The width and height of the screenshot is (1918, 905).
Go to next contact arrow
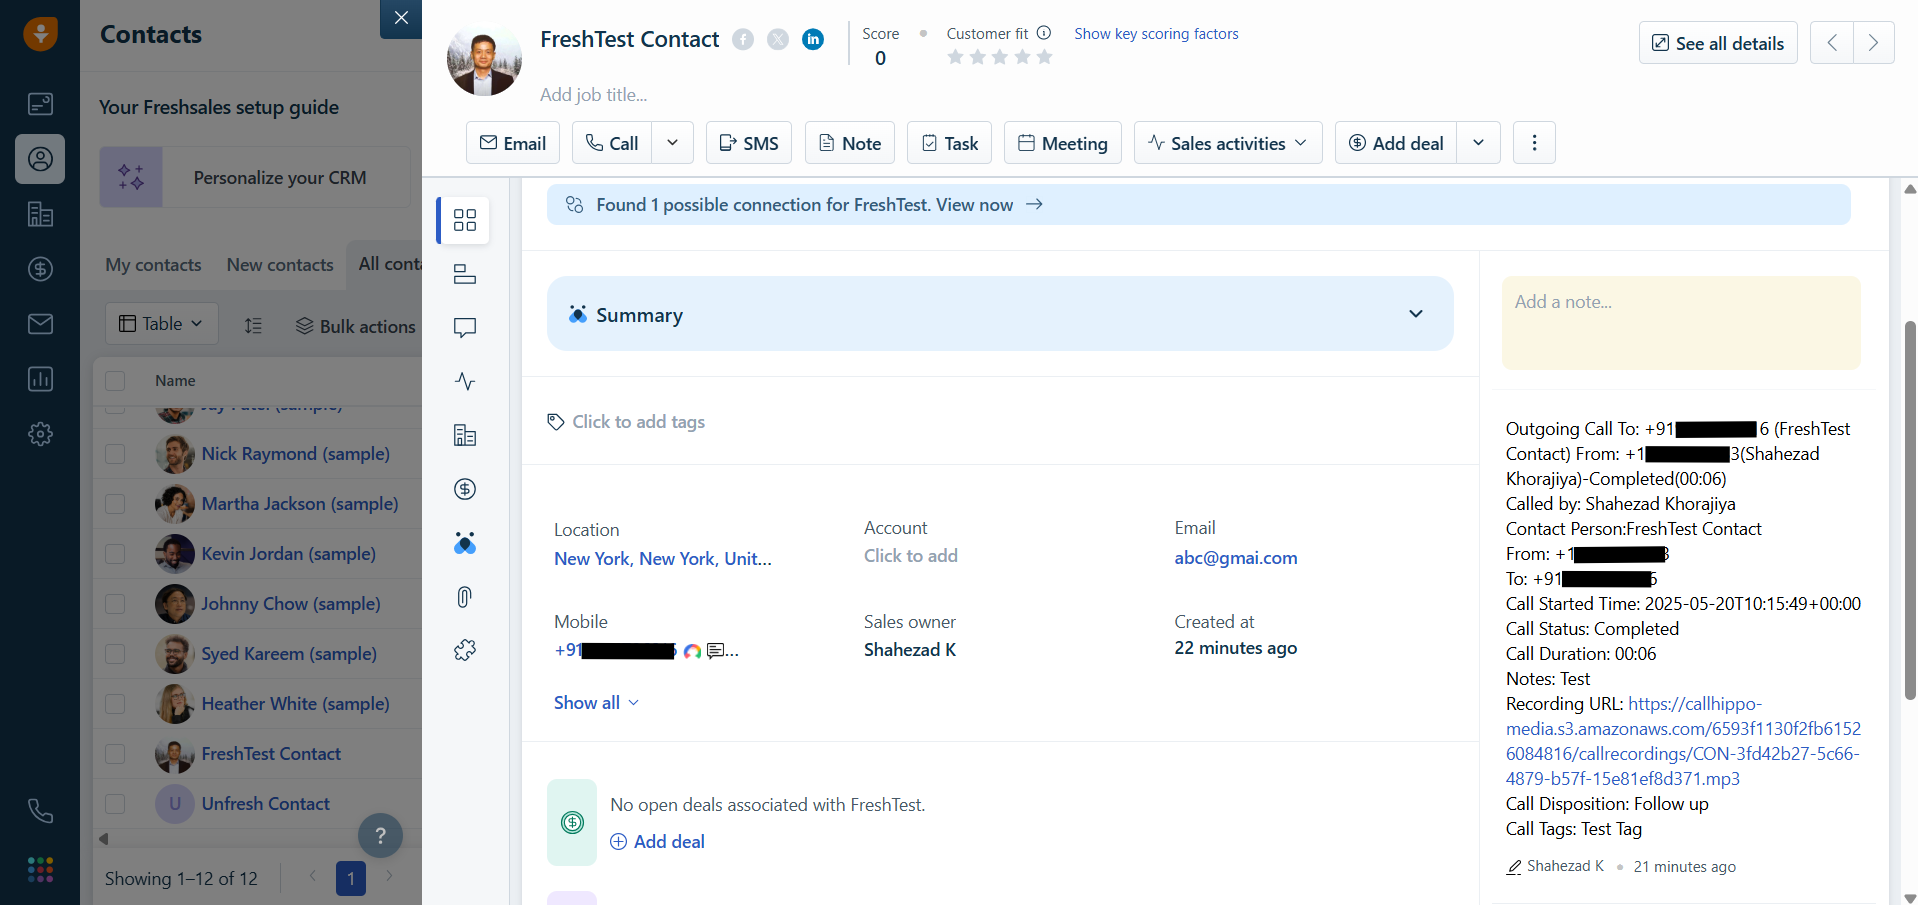coord(1874,43)
